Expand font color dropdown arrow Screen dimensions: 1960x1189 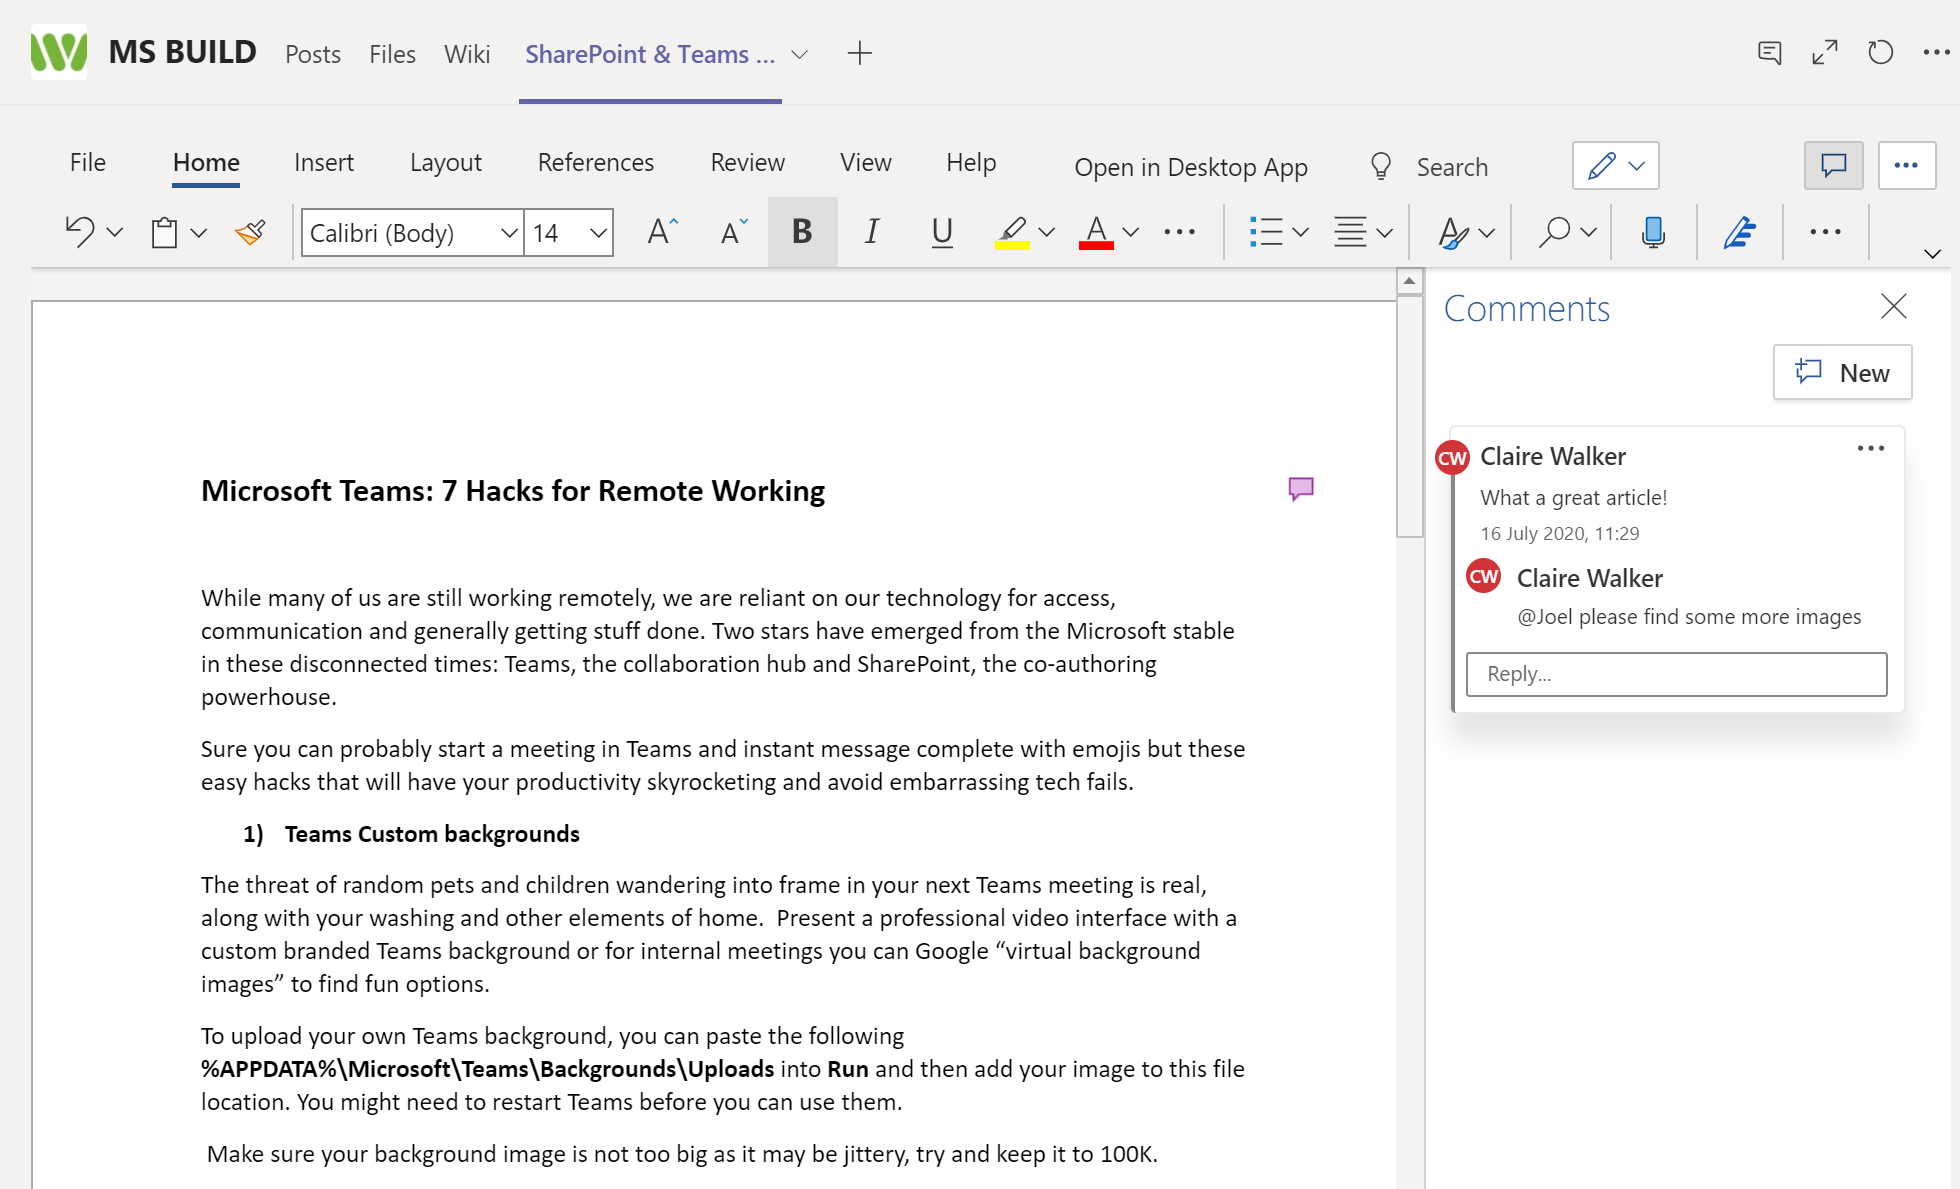[1130, 232]
